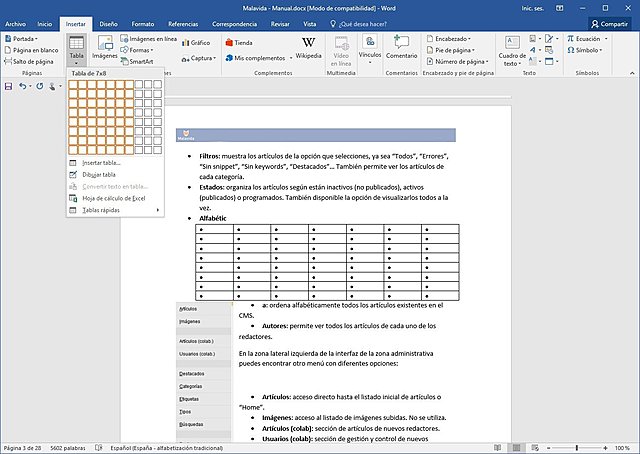Click the zoom in plus button
640x454 pixels.
605,448
